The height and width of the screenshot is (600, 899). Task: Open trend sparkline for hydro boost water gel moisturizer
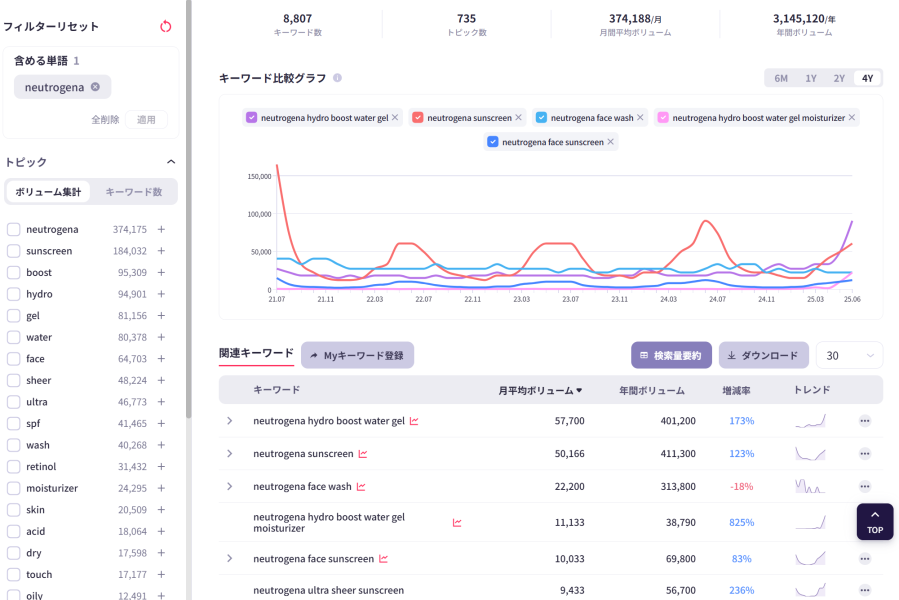(x=810, y=523)
